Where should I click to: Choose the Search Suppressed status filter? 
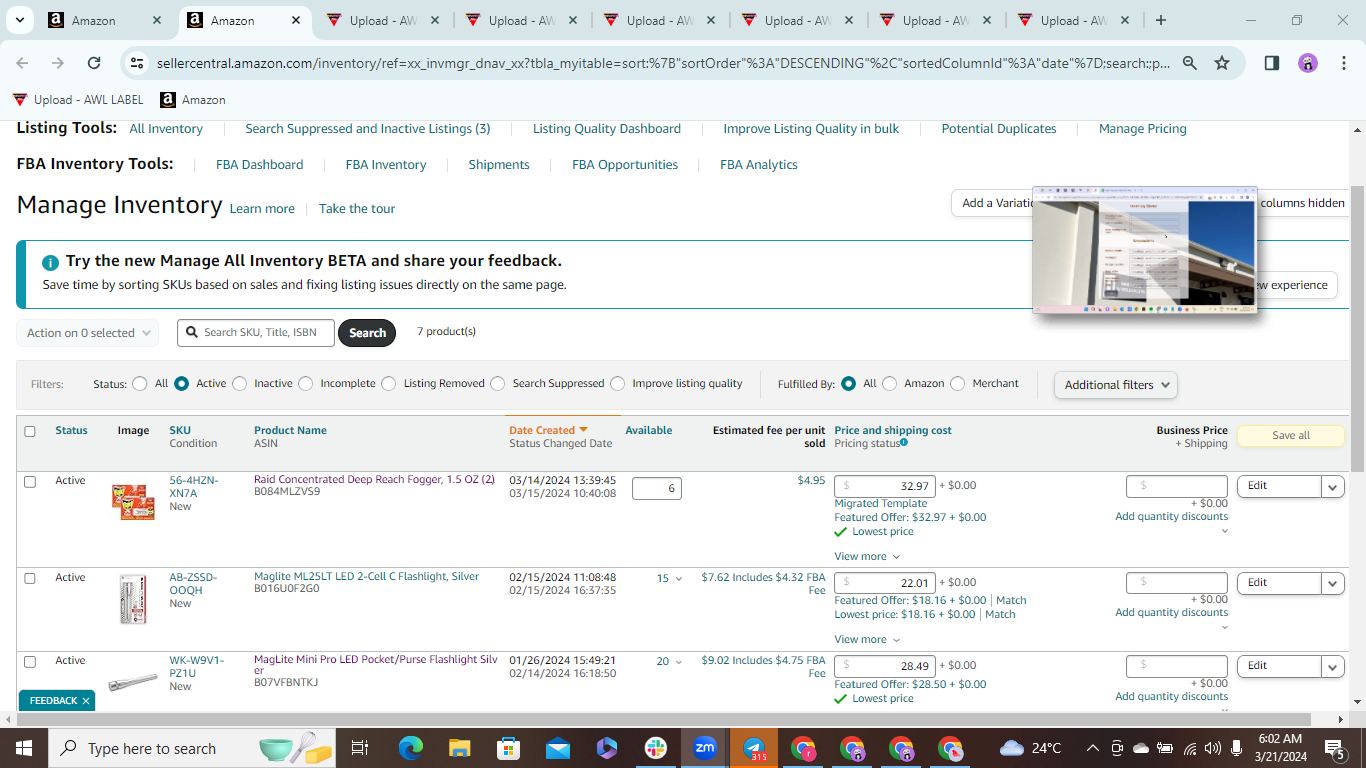point(498,383)
